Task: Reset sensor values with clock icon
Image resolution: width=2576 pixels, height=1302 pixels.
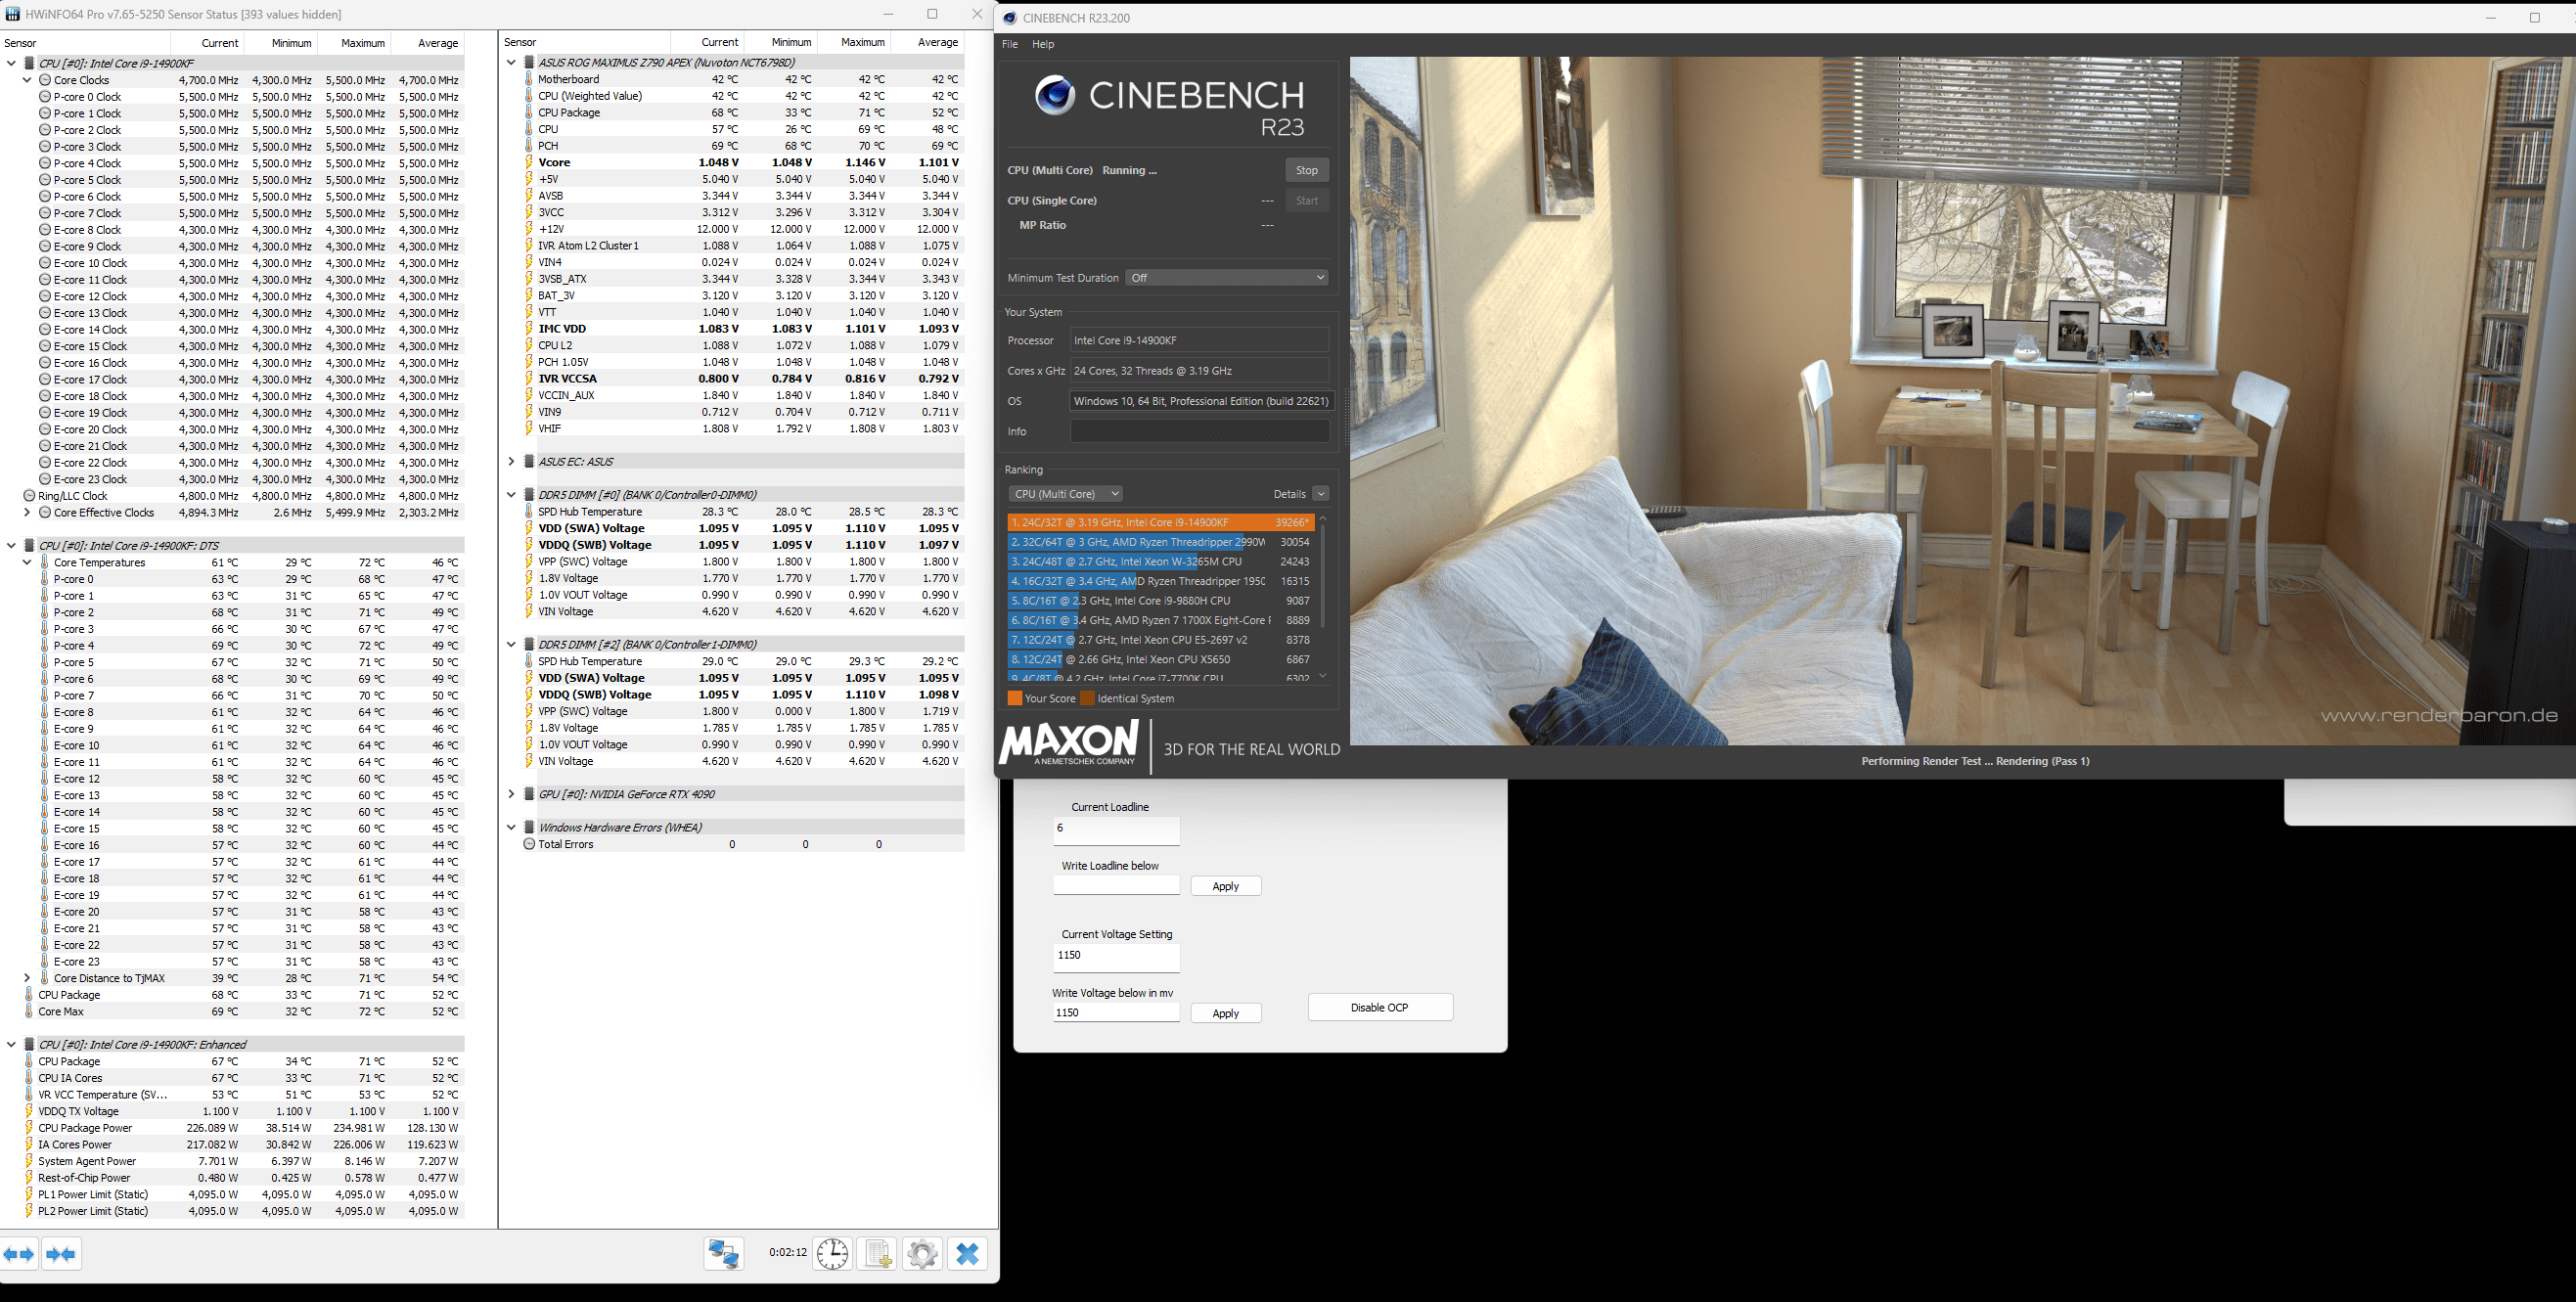Action: pos(832,1253)
